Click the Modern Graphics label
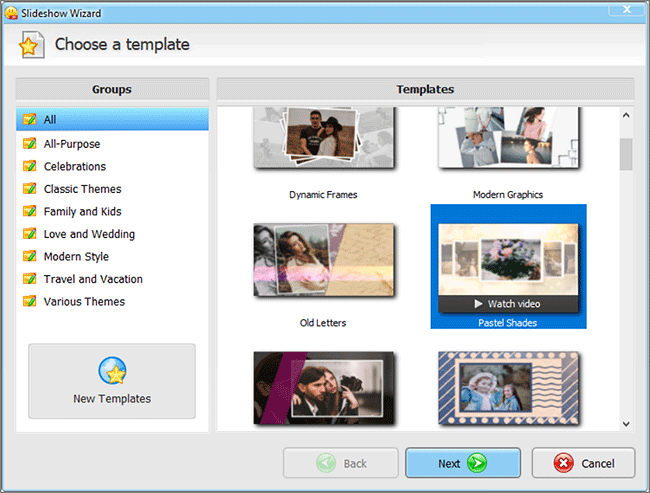The height and width of the screenshot is (493, 650). click(508, 195)
